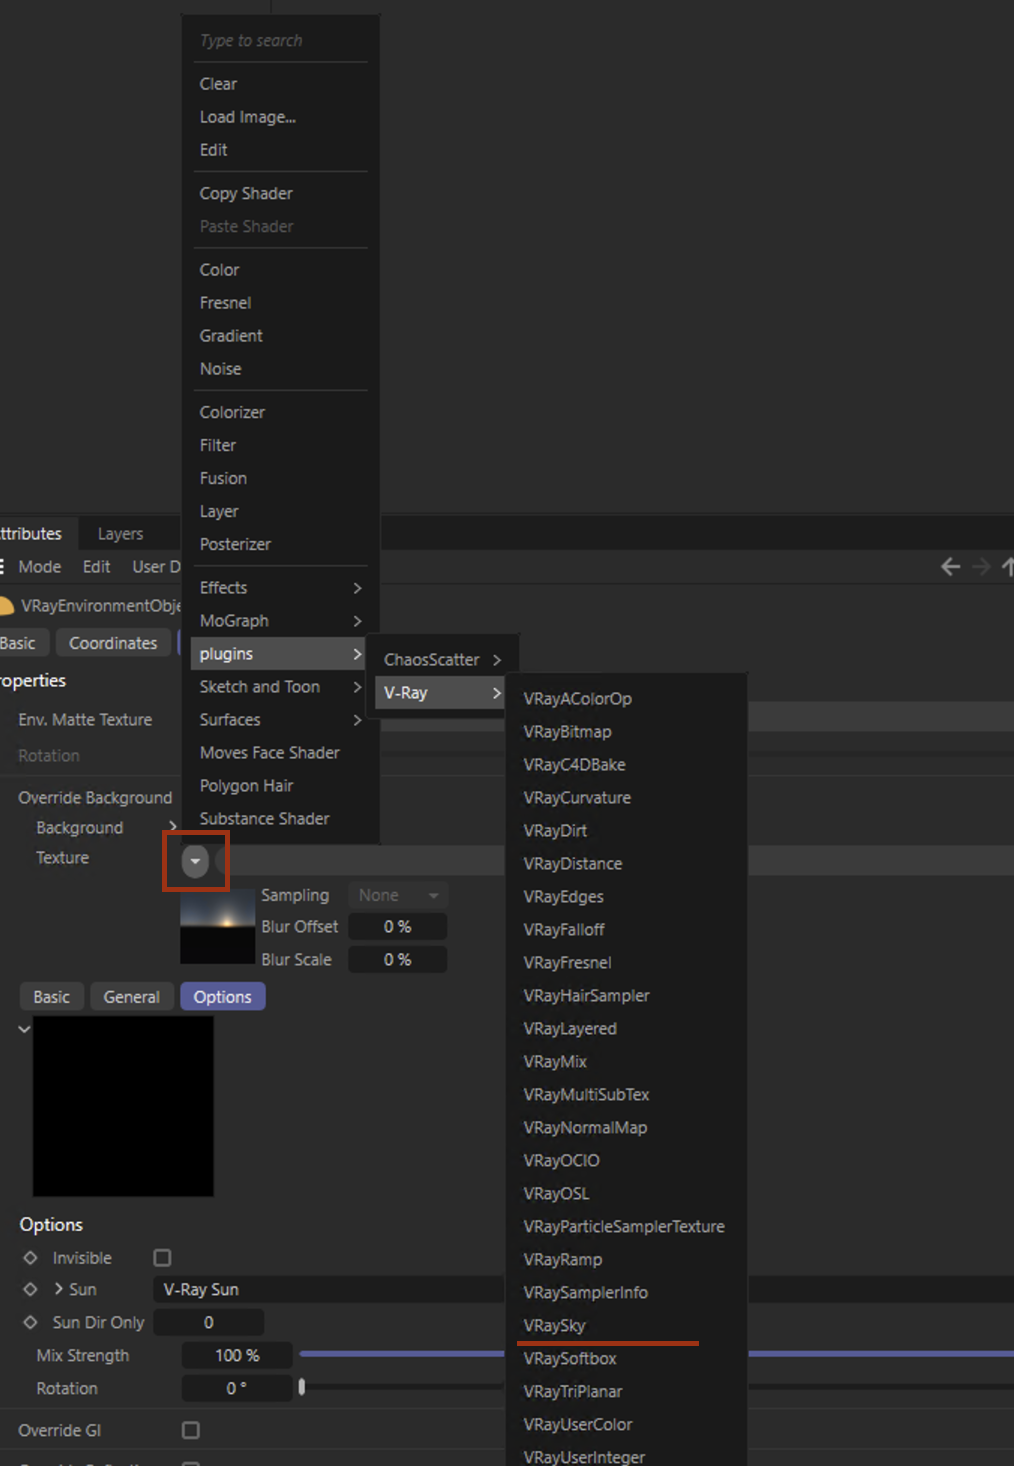Switch to the Layers panel tab
The width and height of the screenshot is (1014, 1466).
[x=120, y=534]
